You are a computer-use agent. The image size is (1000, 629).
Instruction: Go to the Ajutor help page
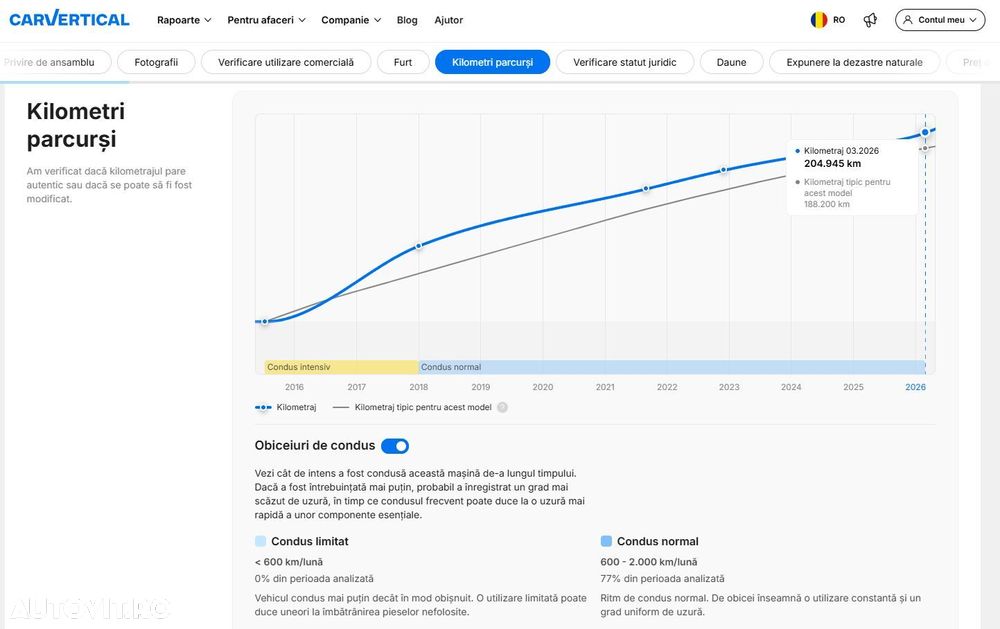[448, 20]
